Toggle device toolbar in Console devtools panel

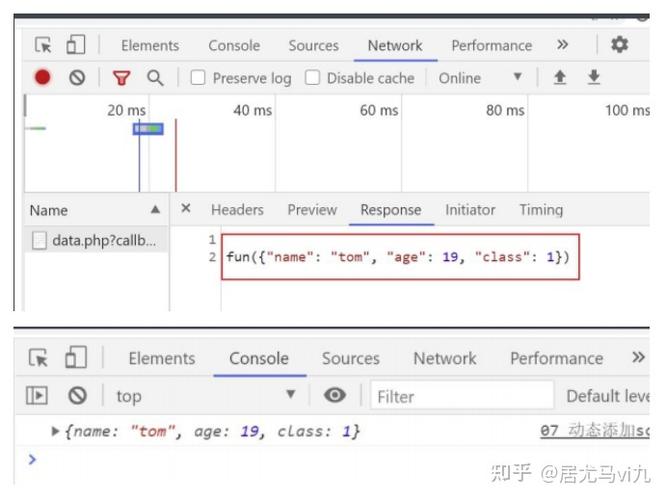point(76,357)
